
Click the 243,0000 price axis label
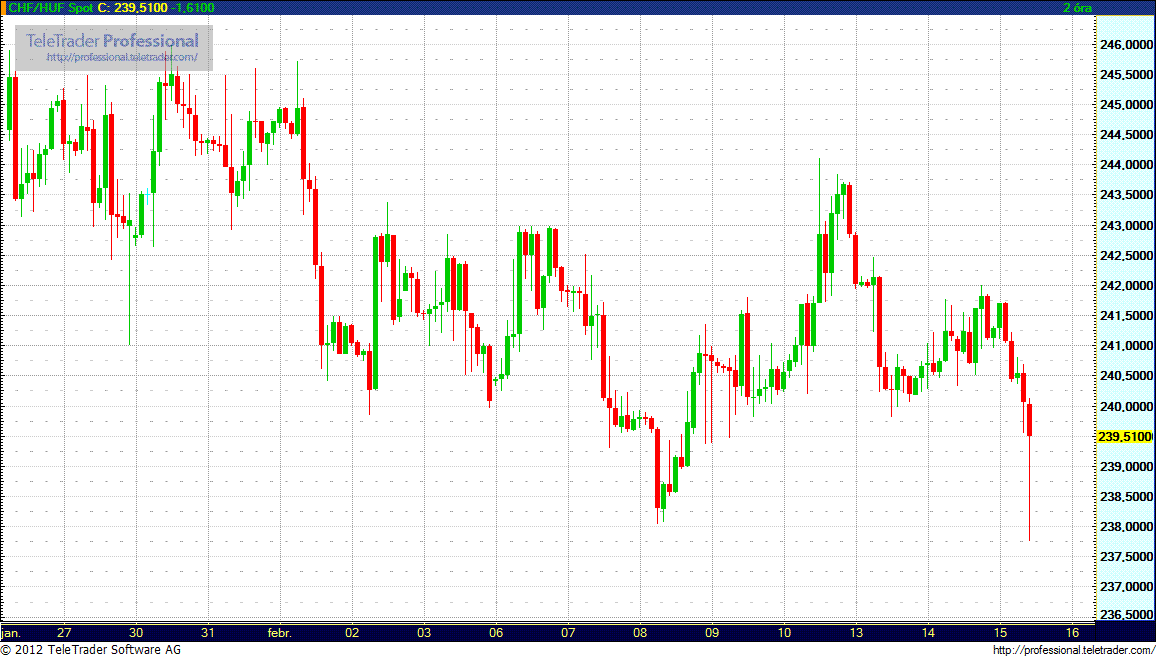(x=1125, y=226)
